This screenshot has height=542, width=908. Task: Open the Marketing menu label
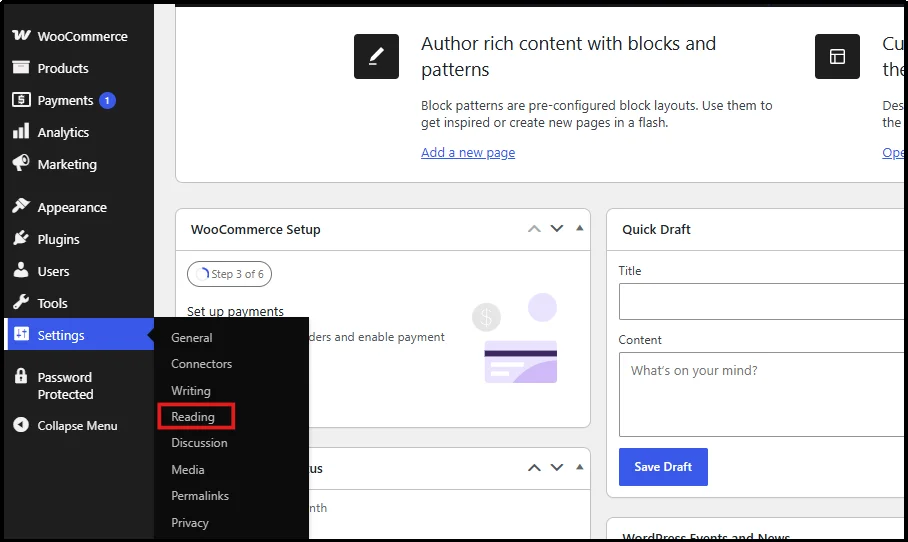pos(67,164)
